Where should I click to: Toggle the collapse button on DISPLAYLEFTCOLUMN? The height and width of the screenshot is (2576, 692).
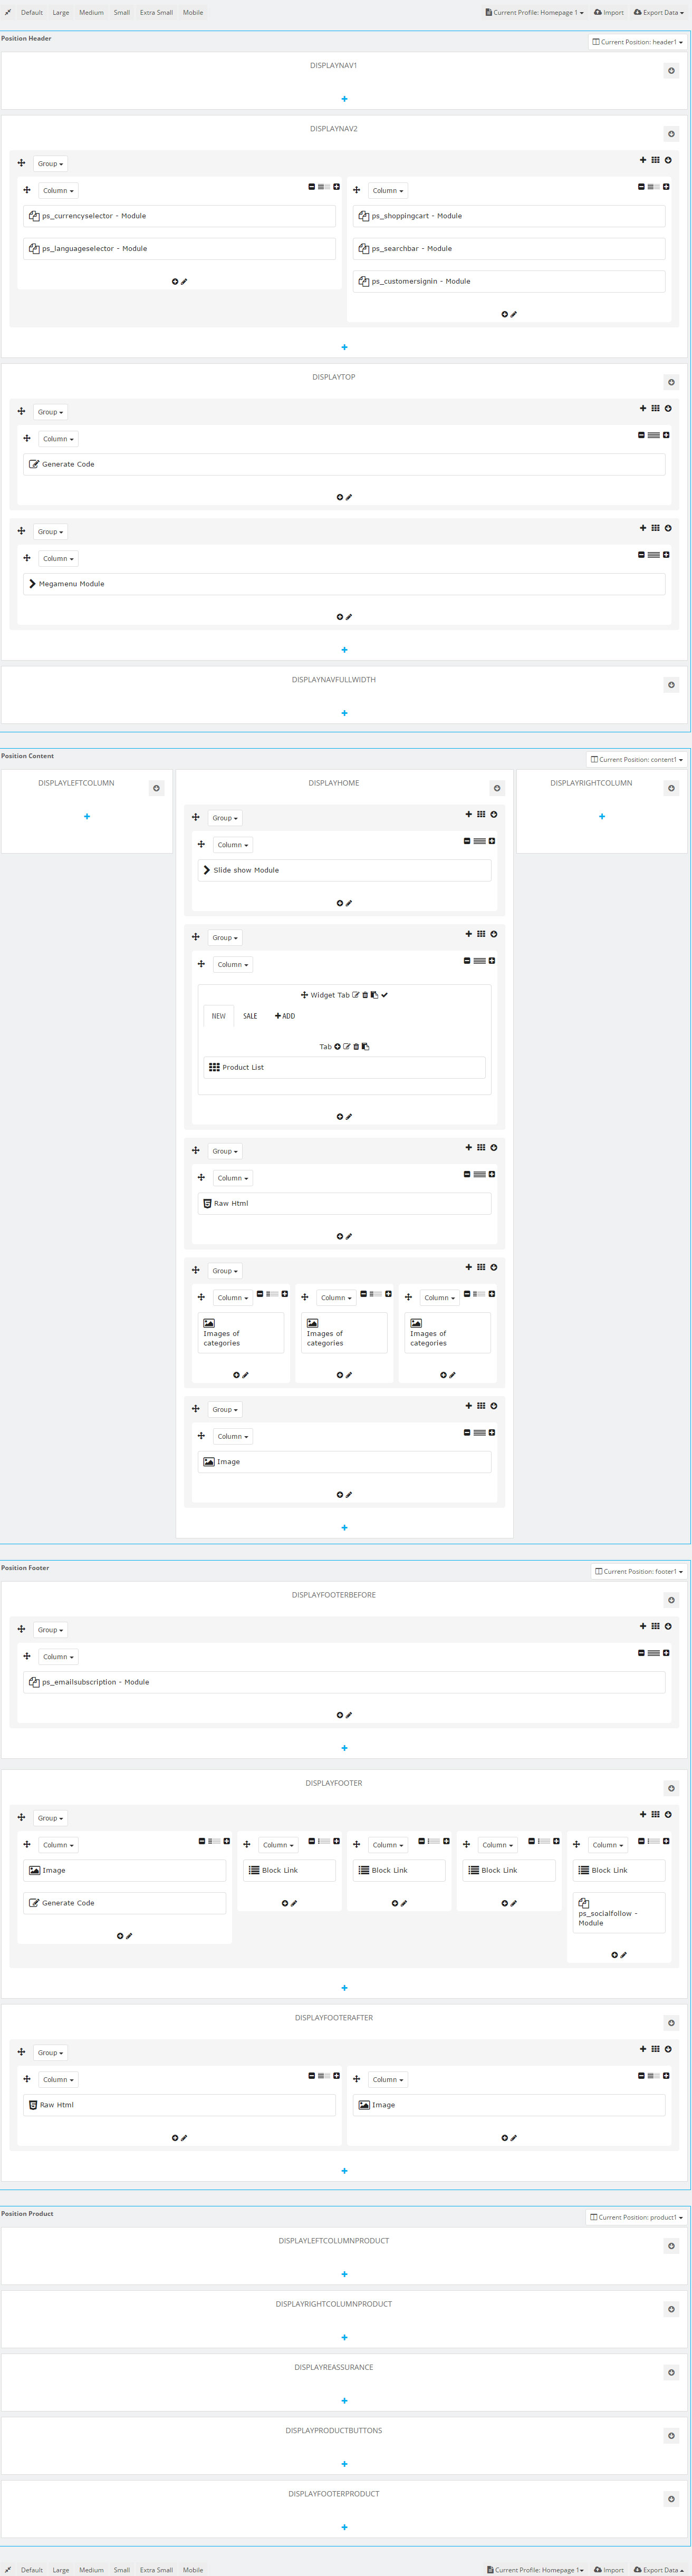tap(156, 788)
